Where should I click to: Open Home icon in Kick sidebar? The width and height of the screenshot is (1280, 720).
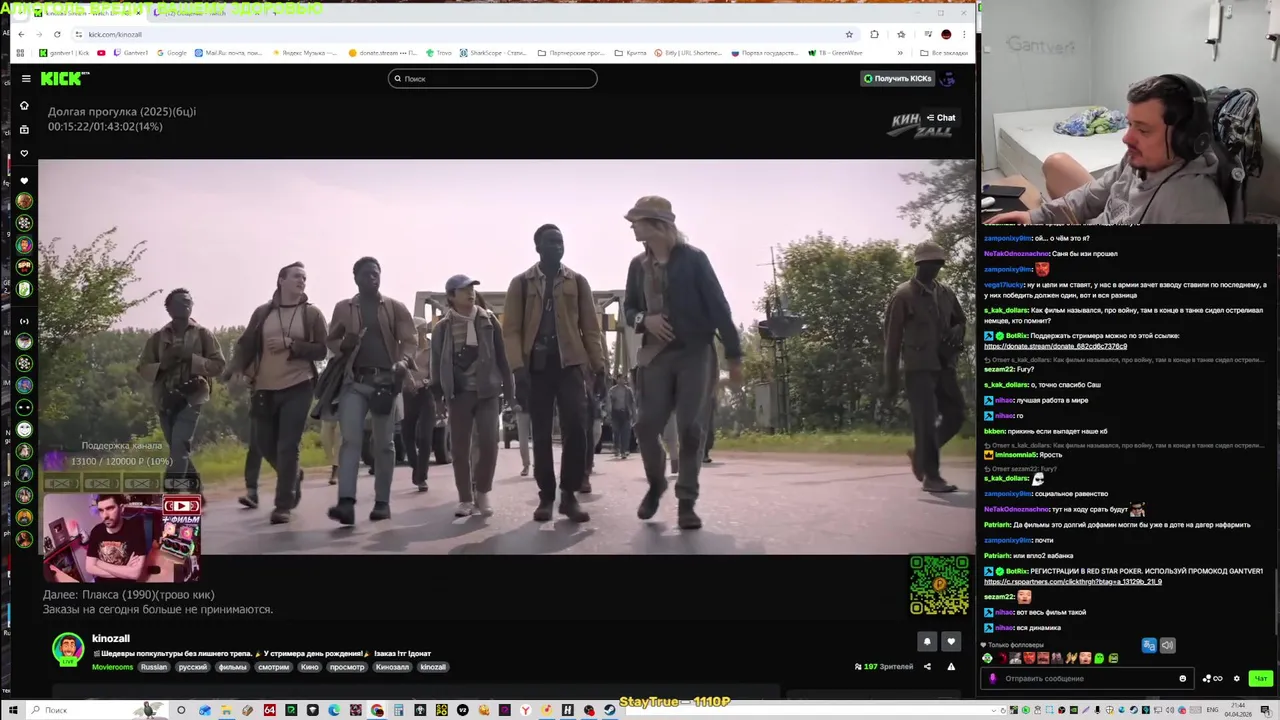tap(24, 105)
